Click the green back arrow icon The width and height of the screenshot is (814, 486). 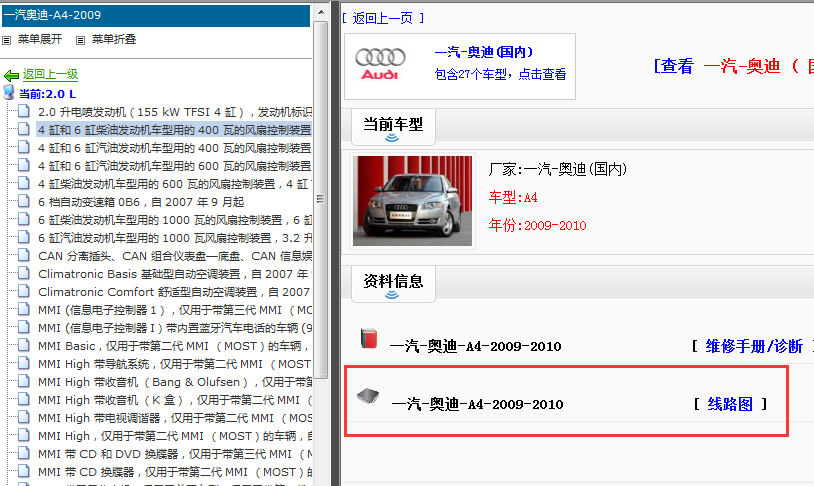11,76
